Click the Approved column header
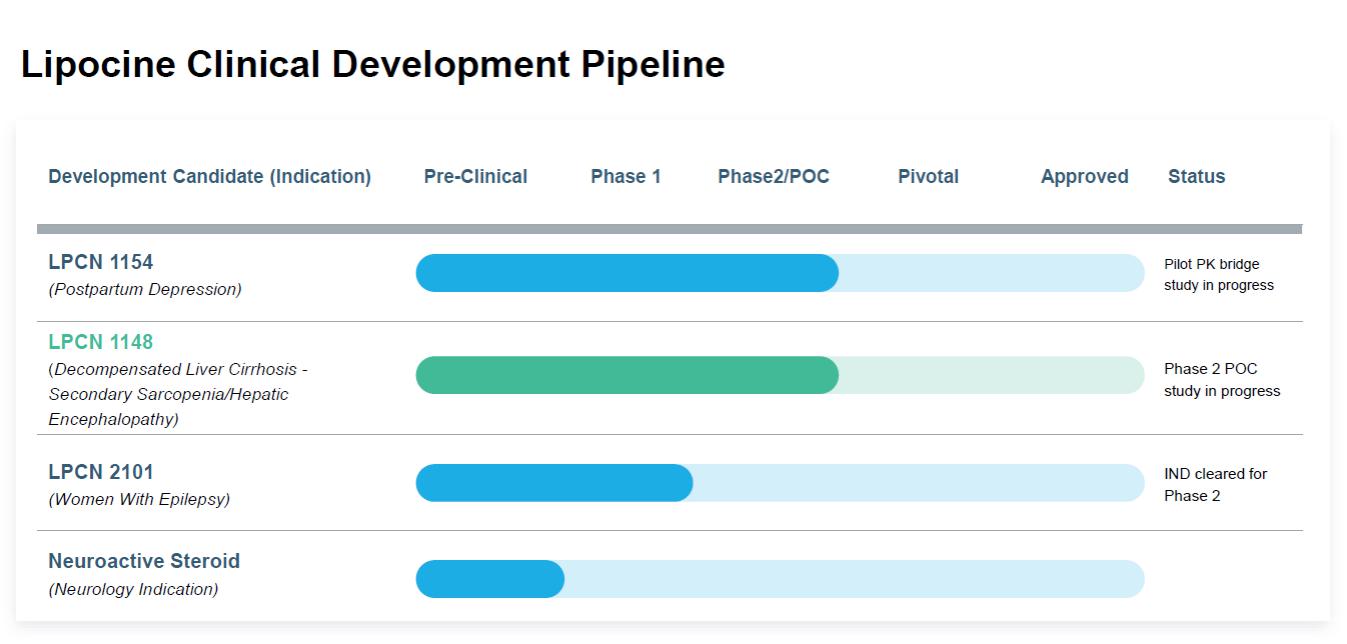This screenshot has height=644, width=1347. [x=1084, y=177]
